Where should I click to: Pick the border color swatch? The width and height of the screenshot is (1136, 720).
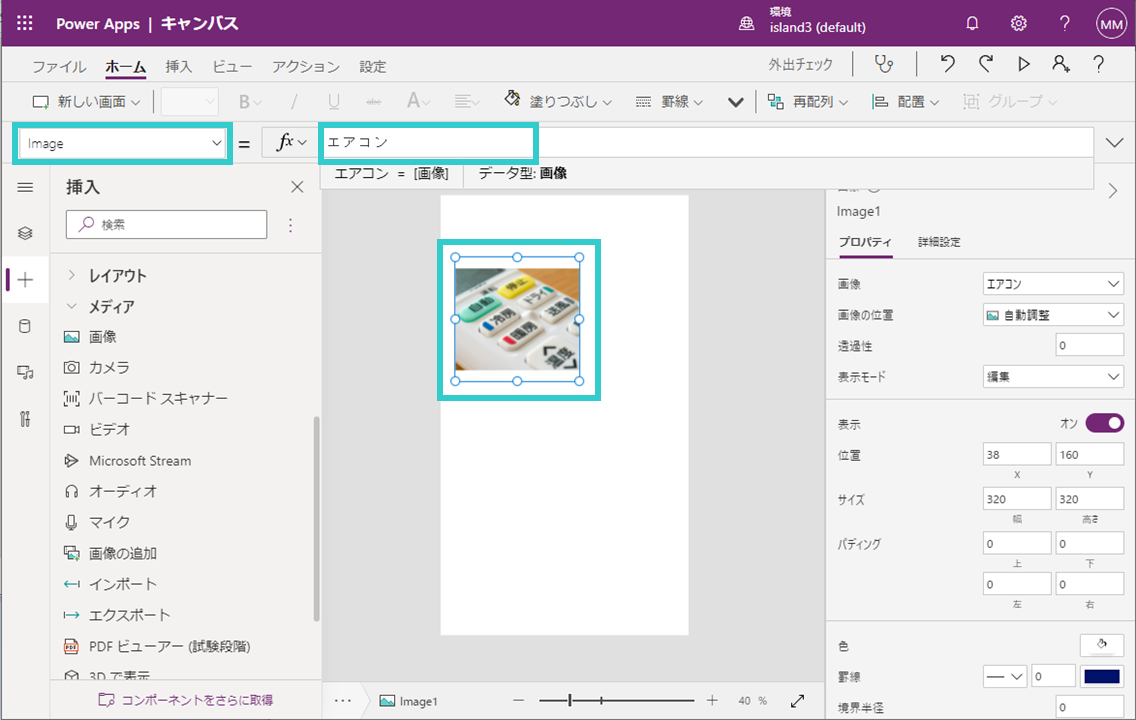(1101, 677)
